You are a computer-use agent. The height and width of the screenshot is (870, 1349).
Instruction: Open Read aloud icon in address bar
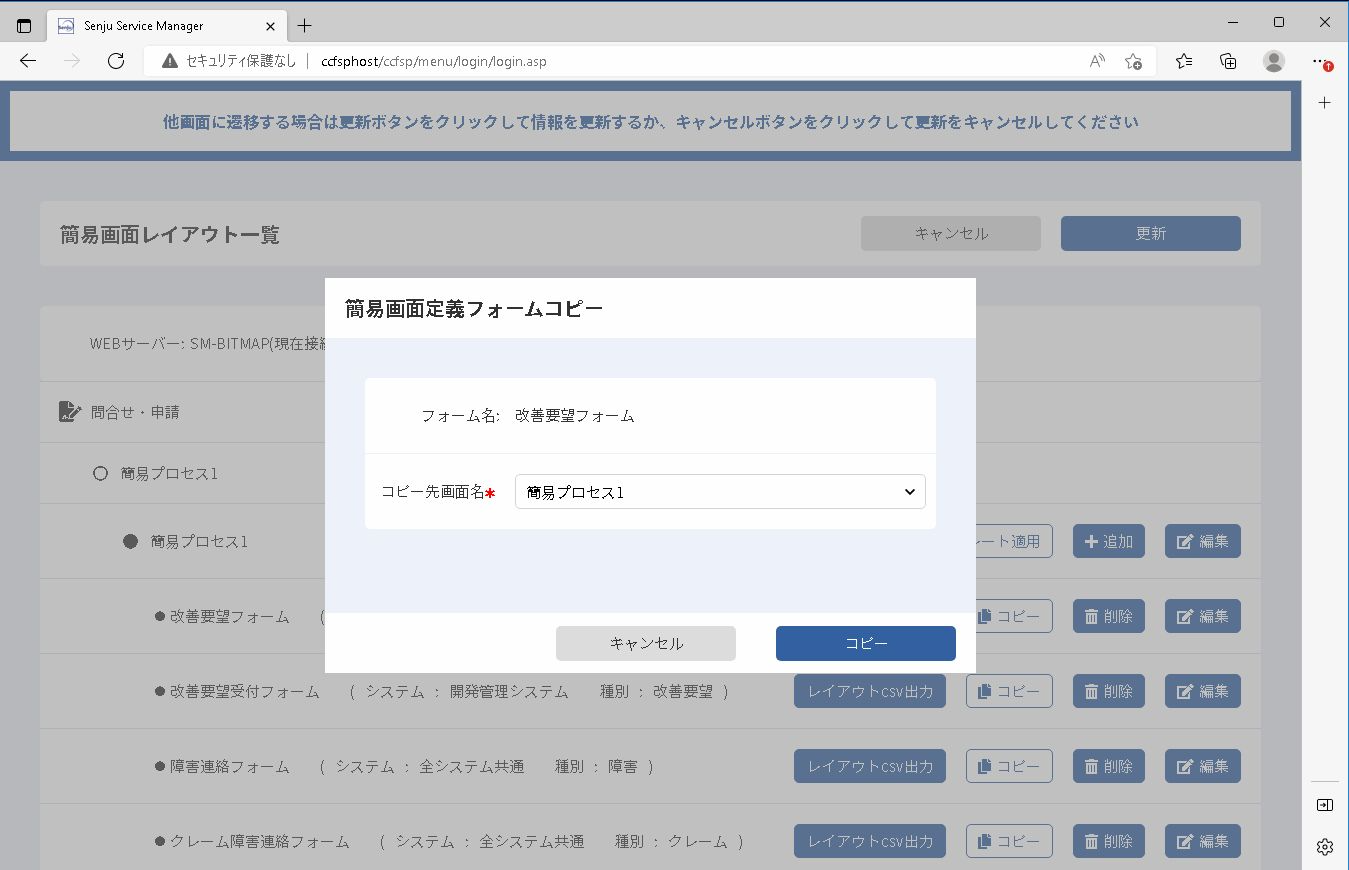click(x=1097, y=61)
